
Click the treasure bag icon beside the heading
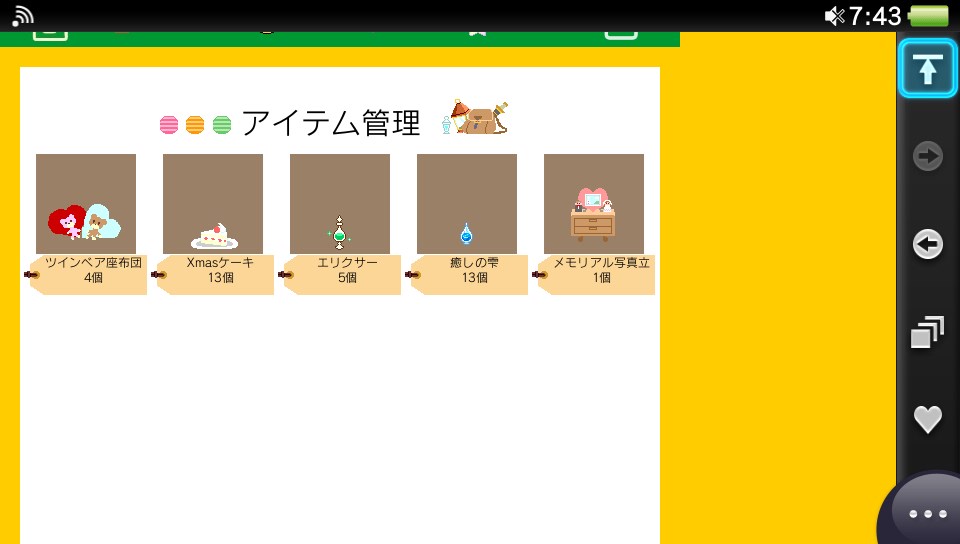pyautogui.click(x=476, y=119)
